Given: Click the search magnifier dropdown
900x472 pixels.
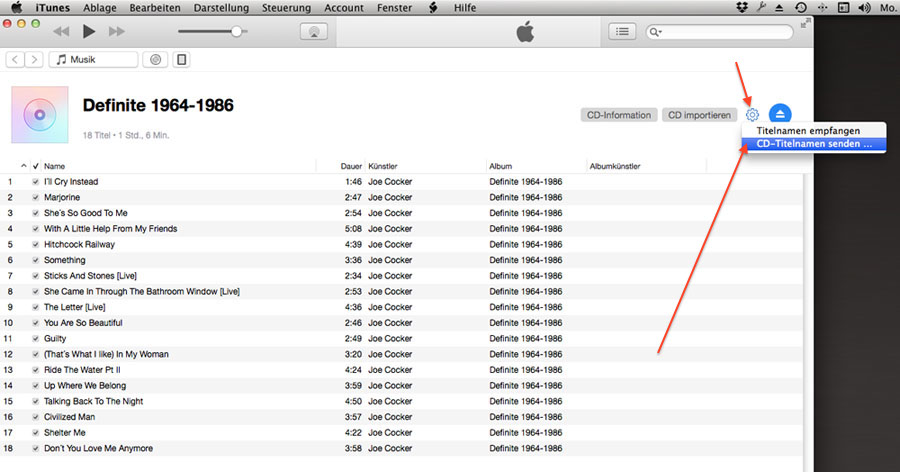Looking at the screenshot, I should [x=655, y=32].
